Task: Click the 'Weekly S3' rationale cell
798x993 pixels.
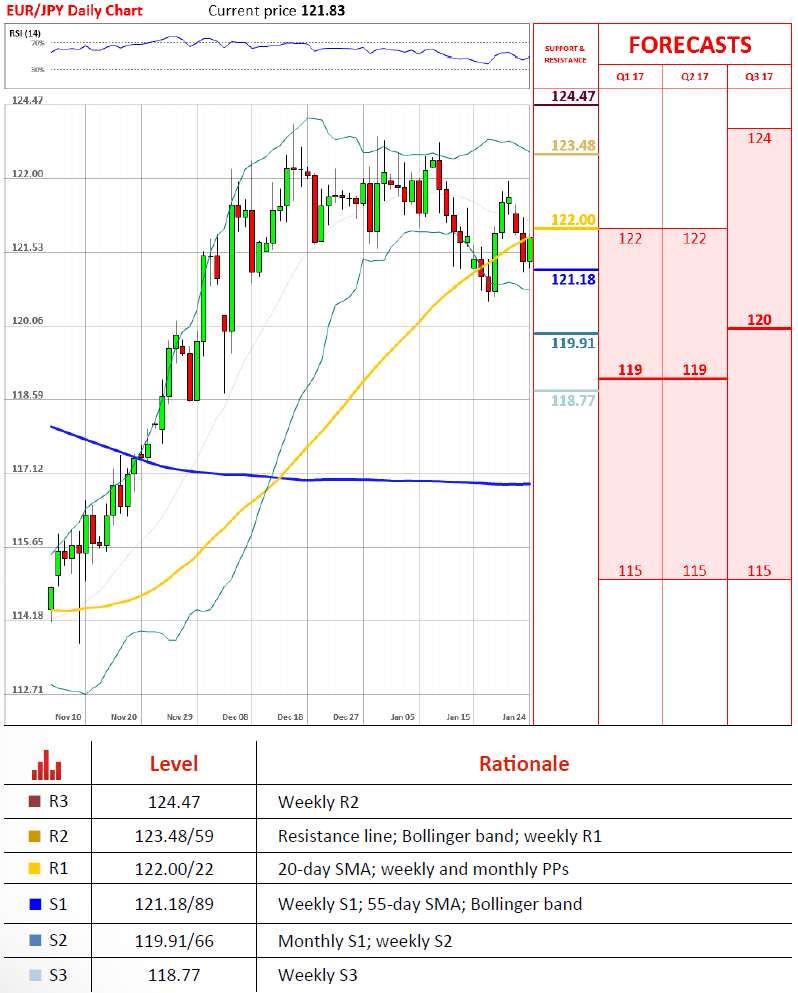Action: tap(317, 975)
